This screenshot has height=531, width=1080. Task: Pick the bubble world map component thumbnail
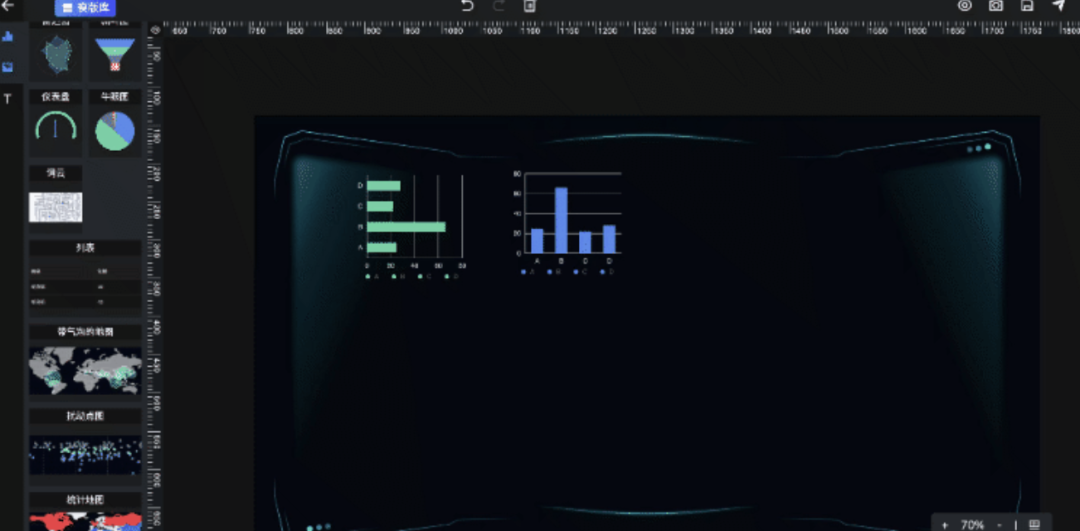tap(85, 371)
